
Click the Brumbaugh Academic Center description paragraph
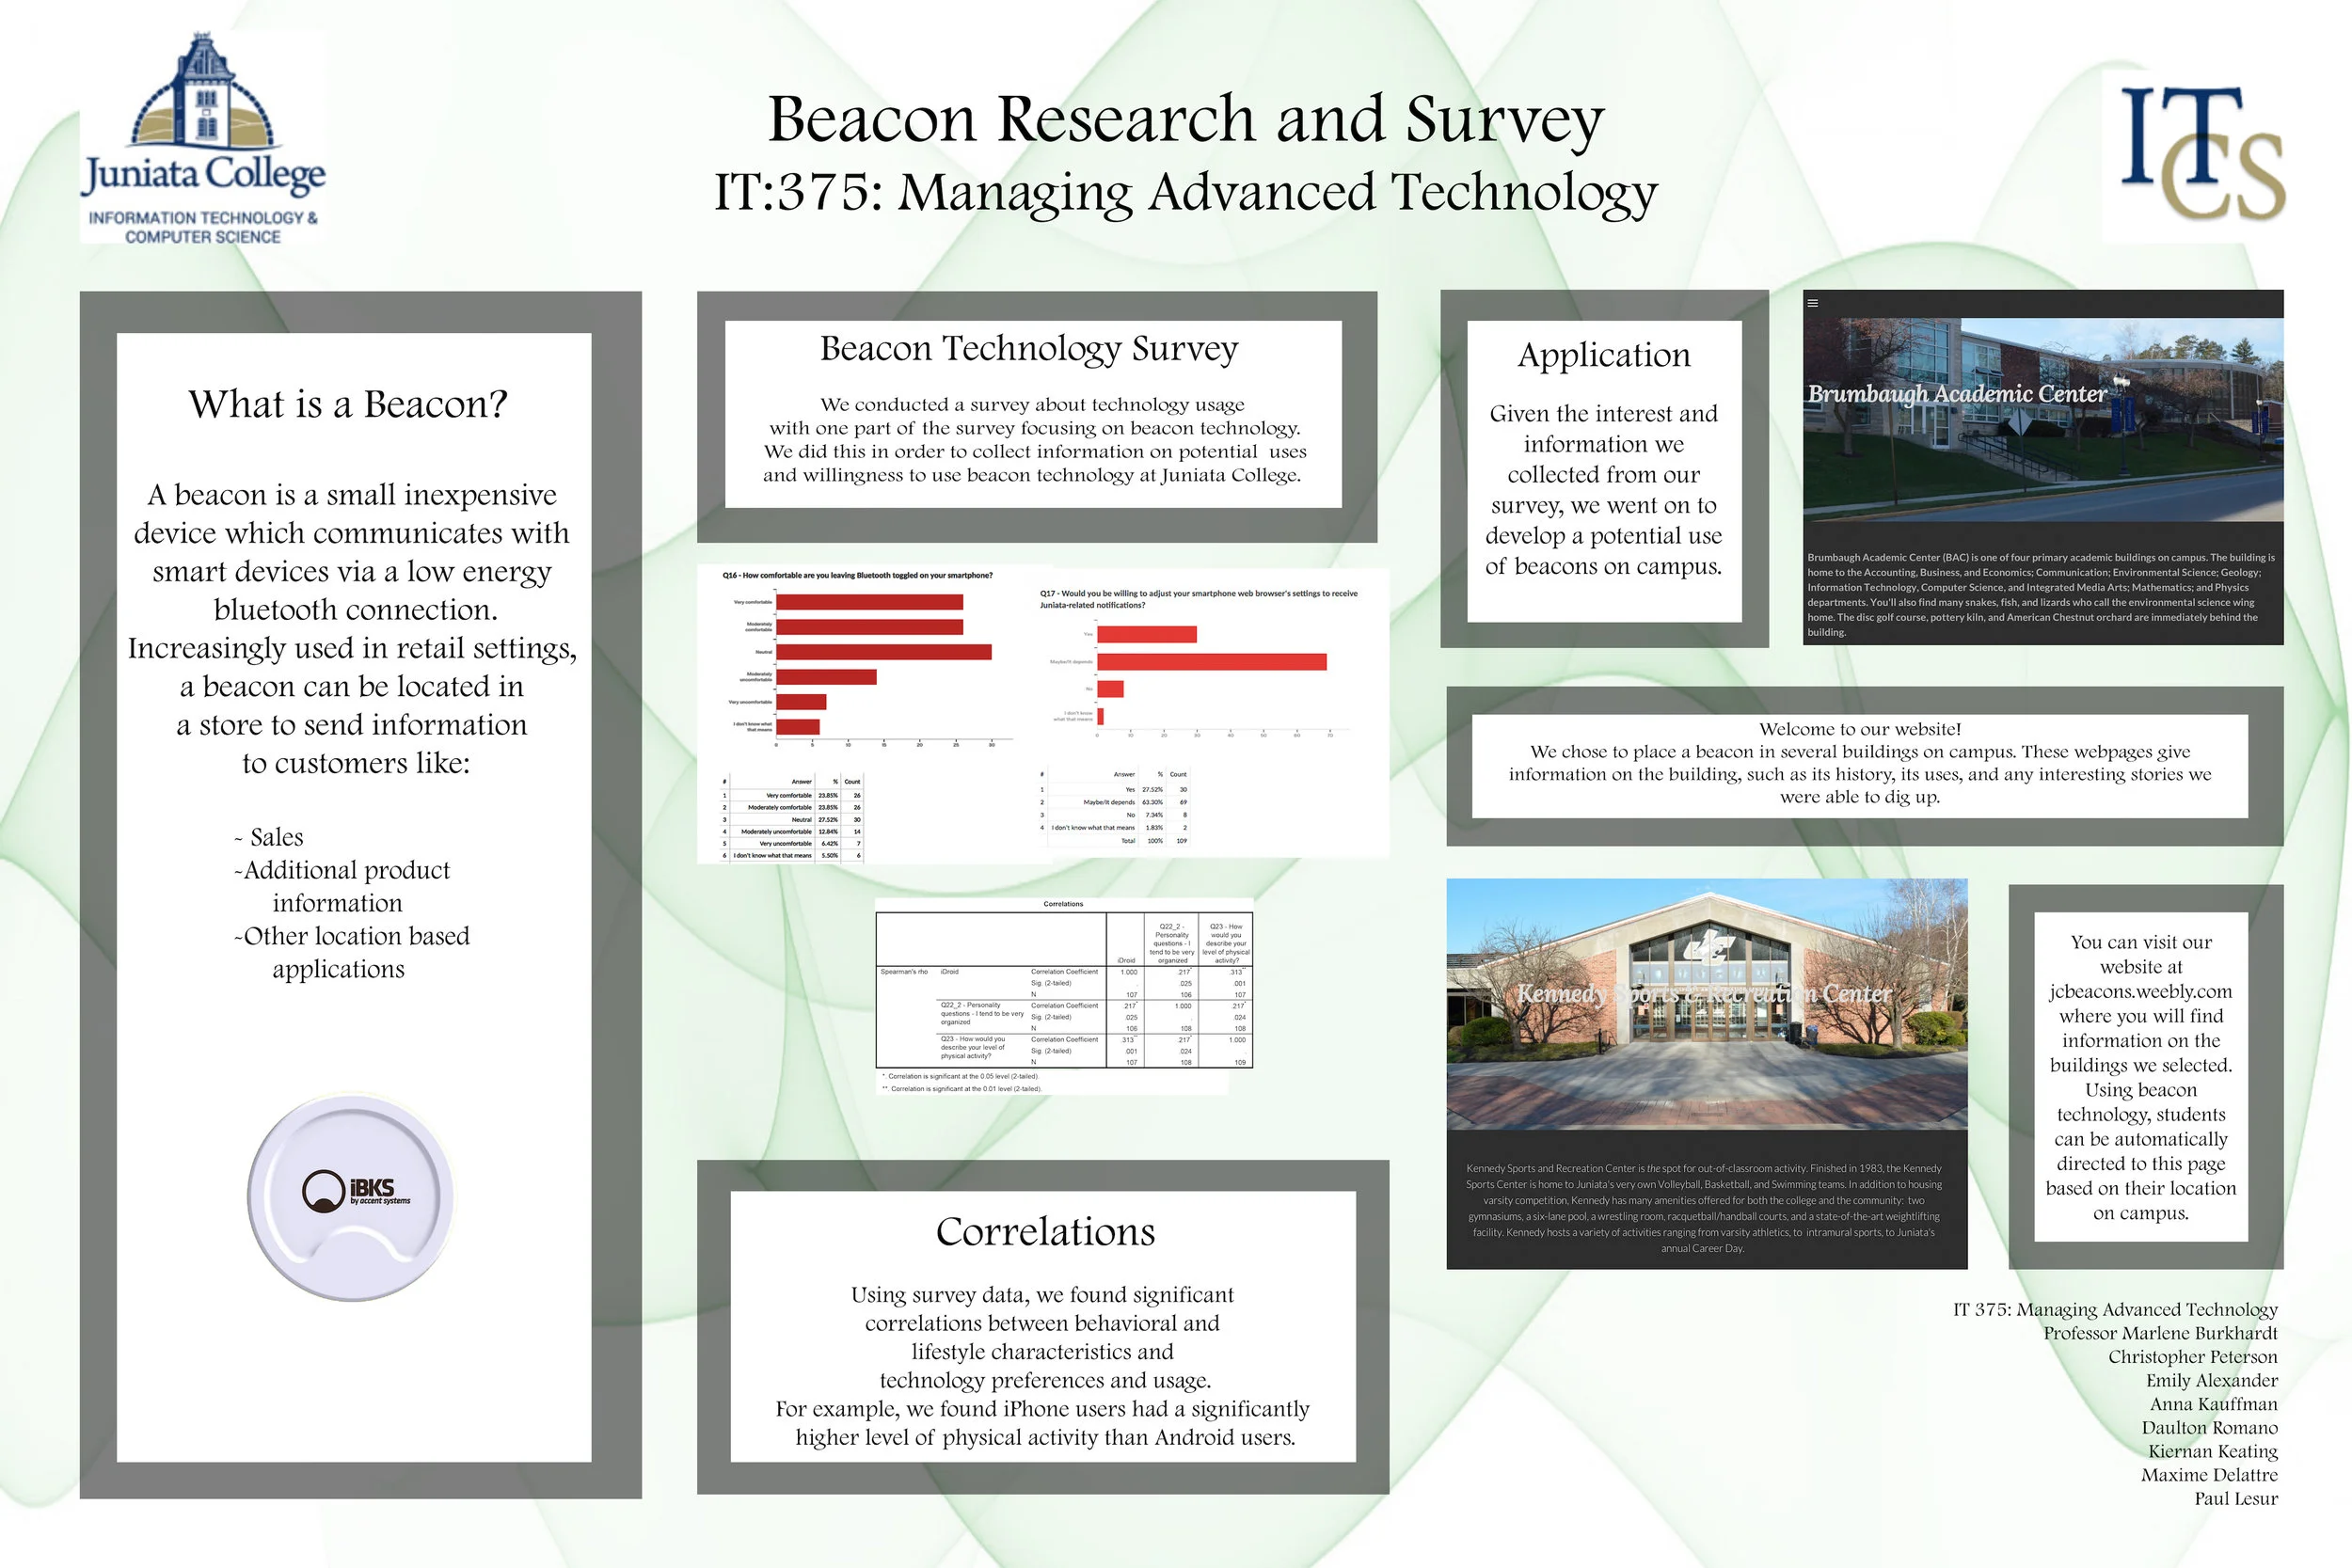[x=2041, y=594]
